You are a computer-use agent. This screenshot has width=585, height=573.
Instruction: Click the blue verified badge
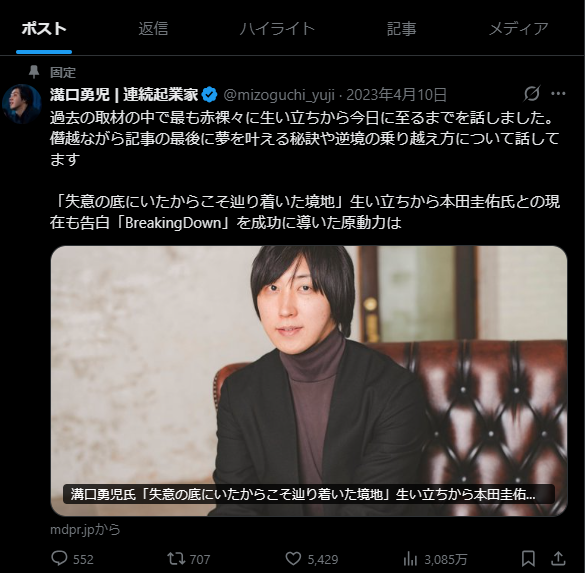coord(209,94)
